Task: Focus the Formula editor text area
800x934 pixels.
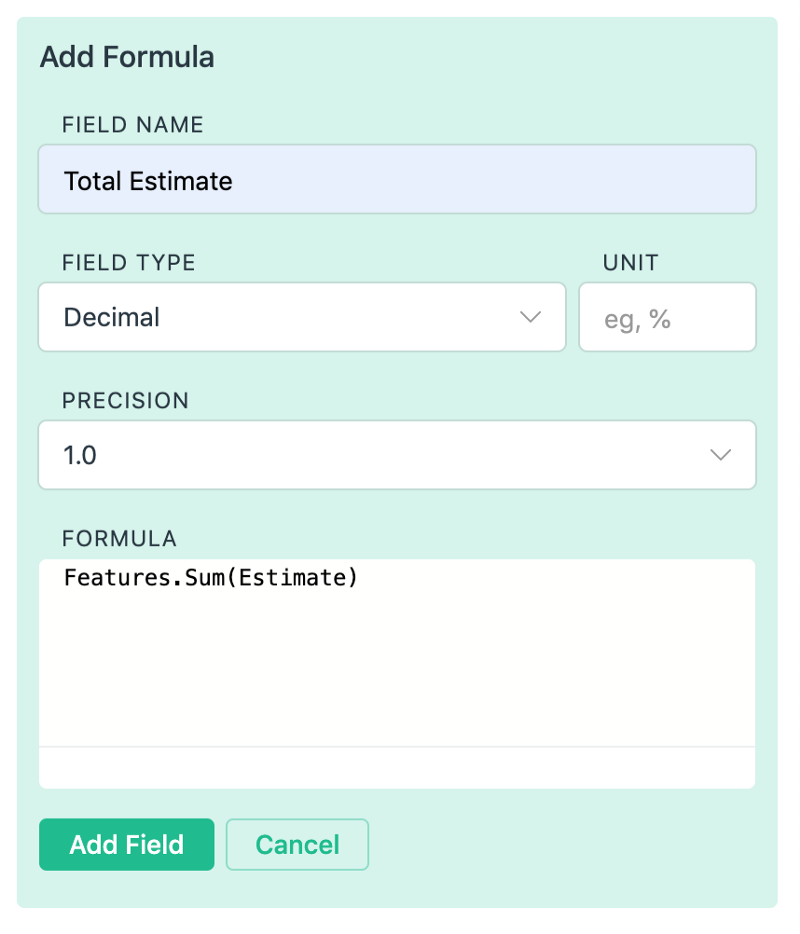Action: coord(396,660)
